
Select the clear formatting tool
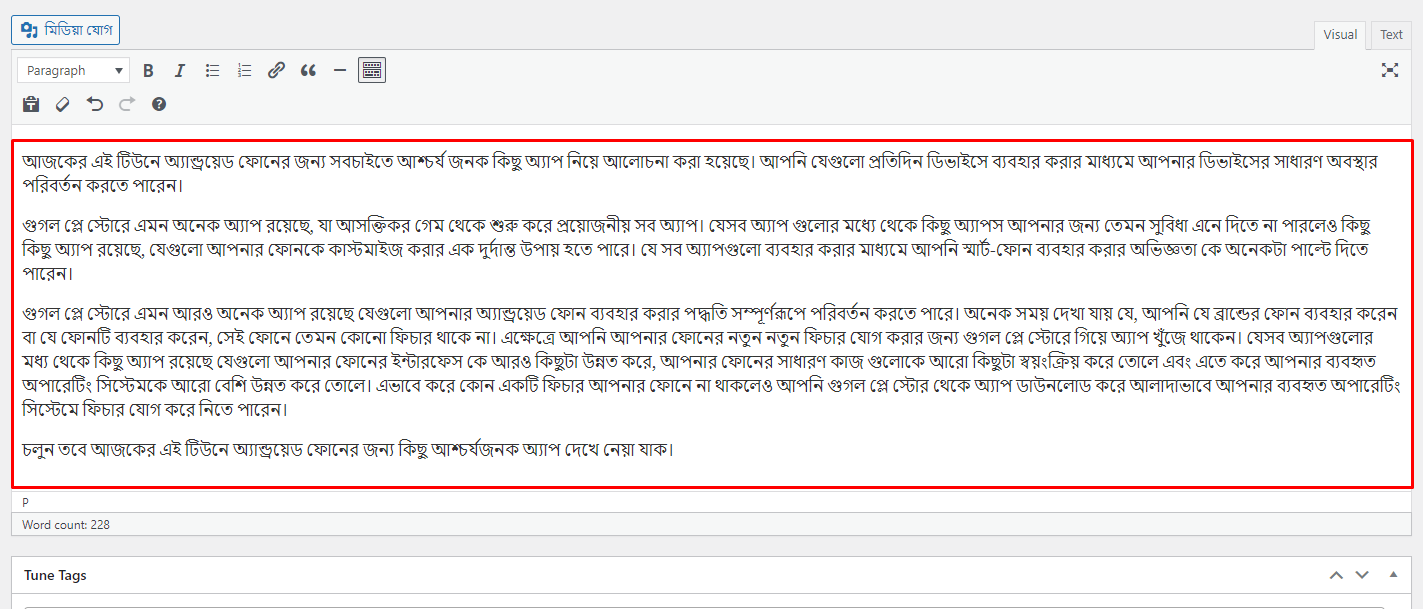(x=62, y=104)
